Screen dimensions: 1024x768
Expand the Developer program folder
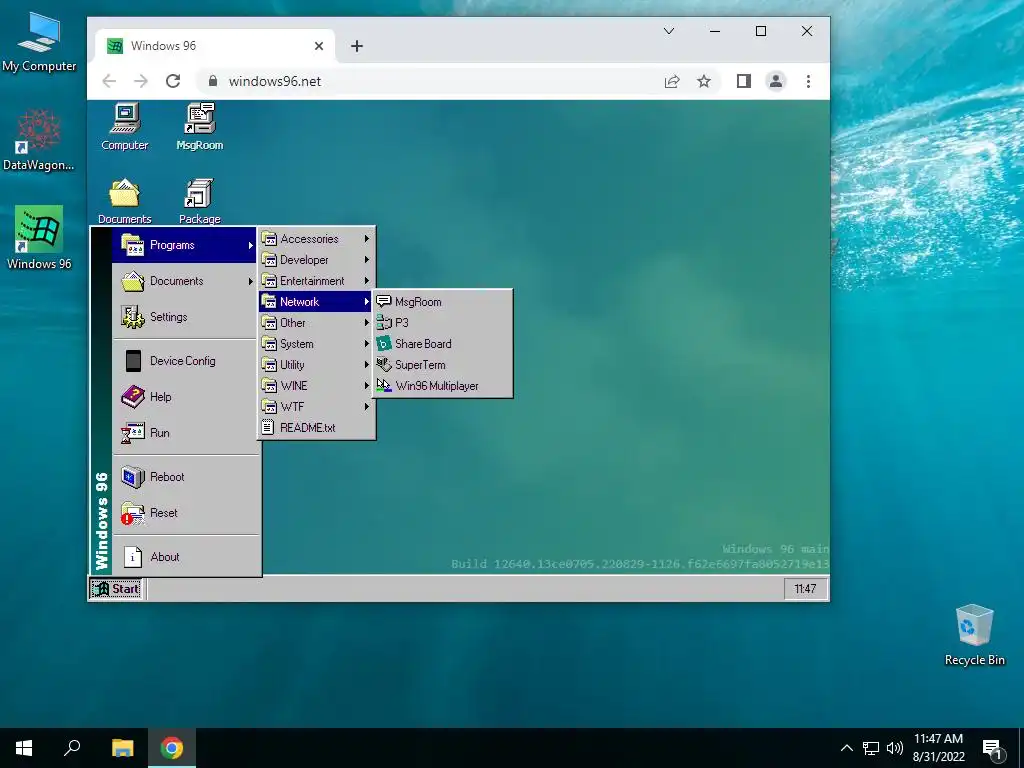pos(316,260)
